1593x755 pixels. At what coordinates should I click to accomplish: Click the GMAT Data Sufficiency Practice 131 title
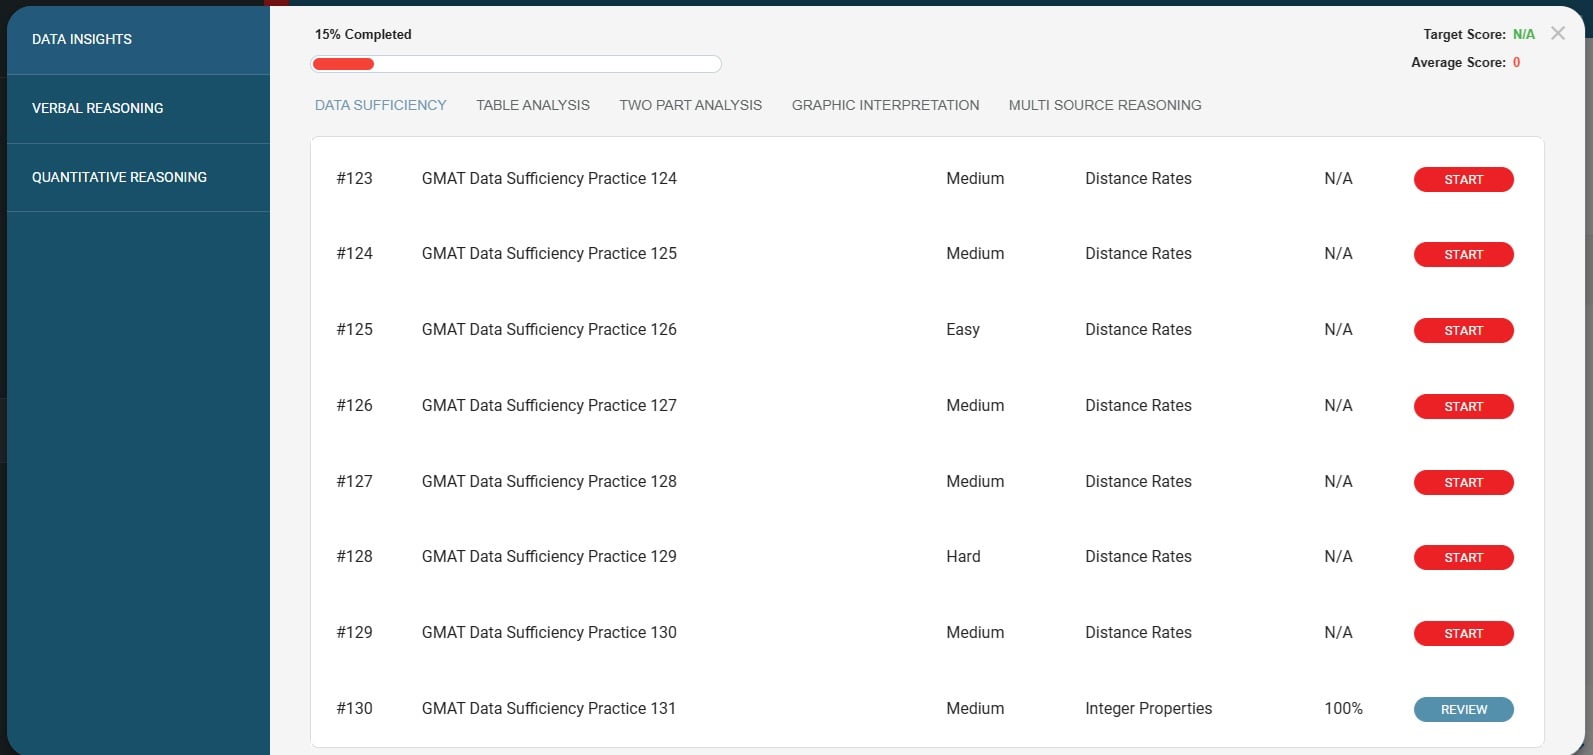pyautogui.click(x=548, y=708)
